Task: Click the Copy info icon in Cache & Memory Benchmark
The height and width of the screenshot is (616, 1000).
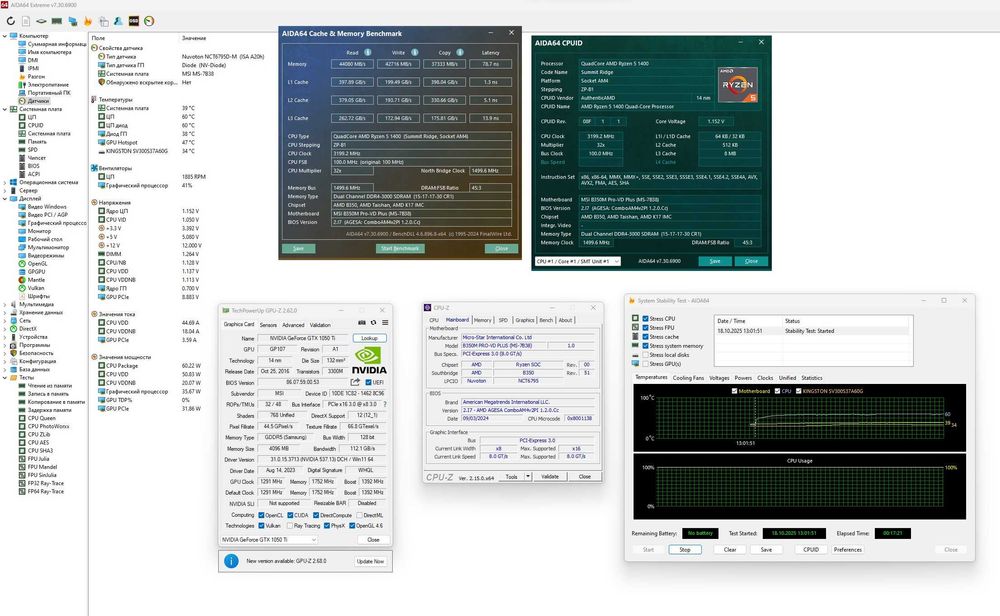Action: (460, 52)
